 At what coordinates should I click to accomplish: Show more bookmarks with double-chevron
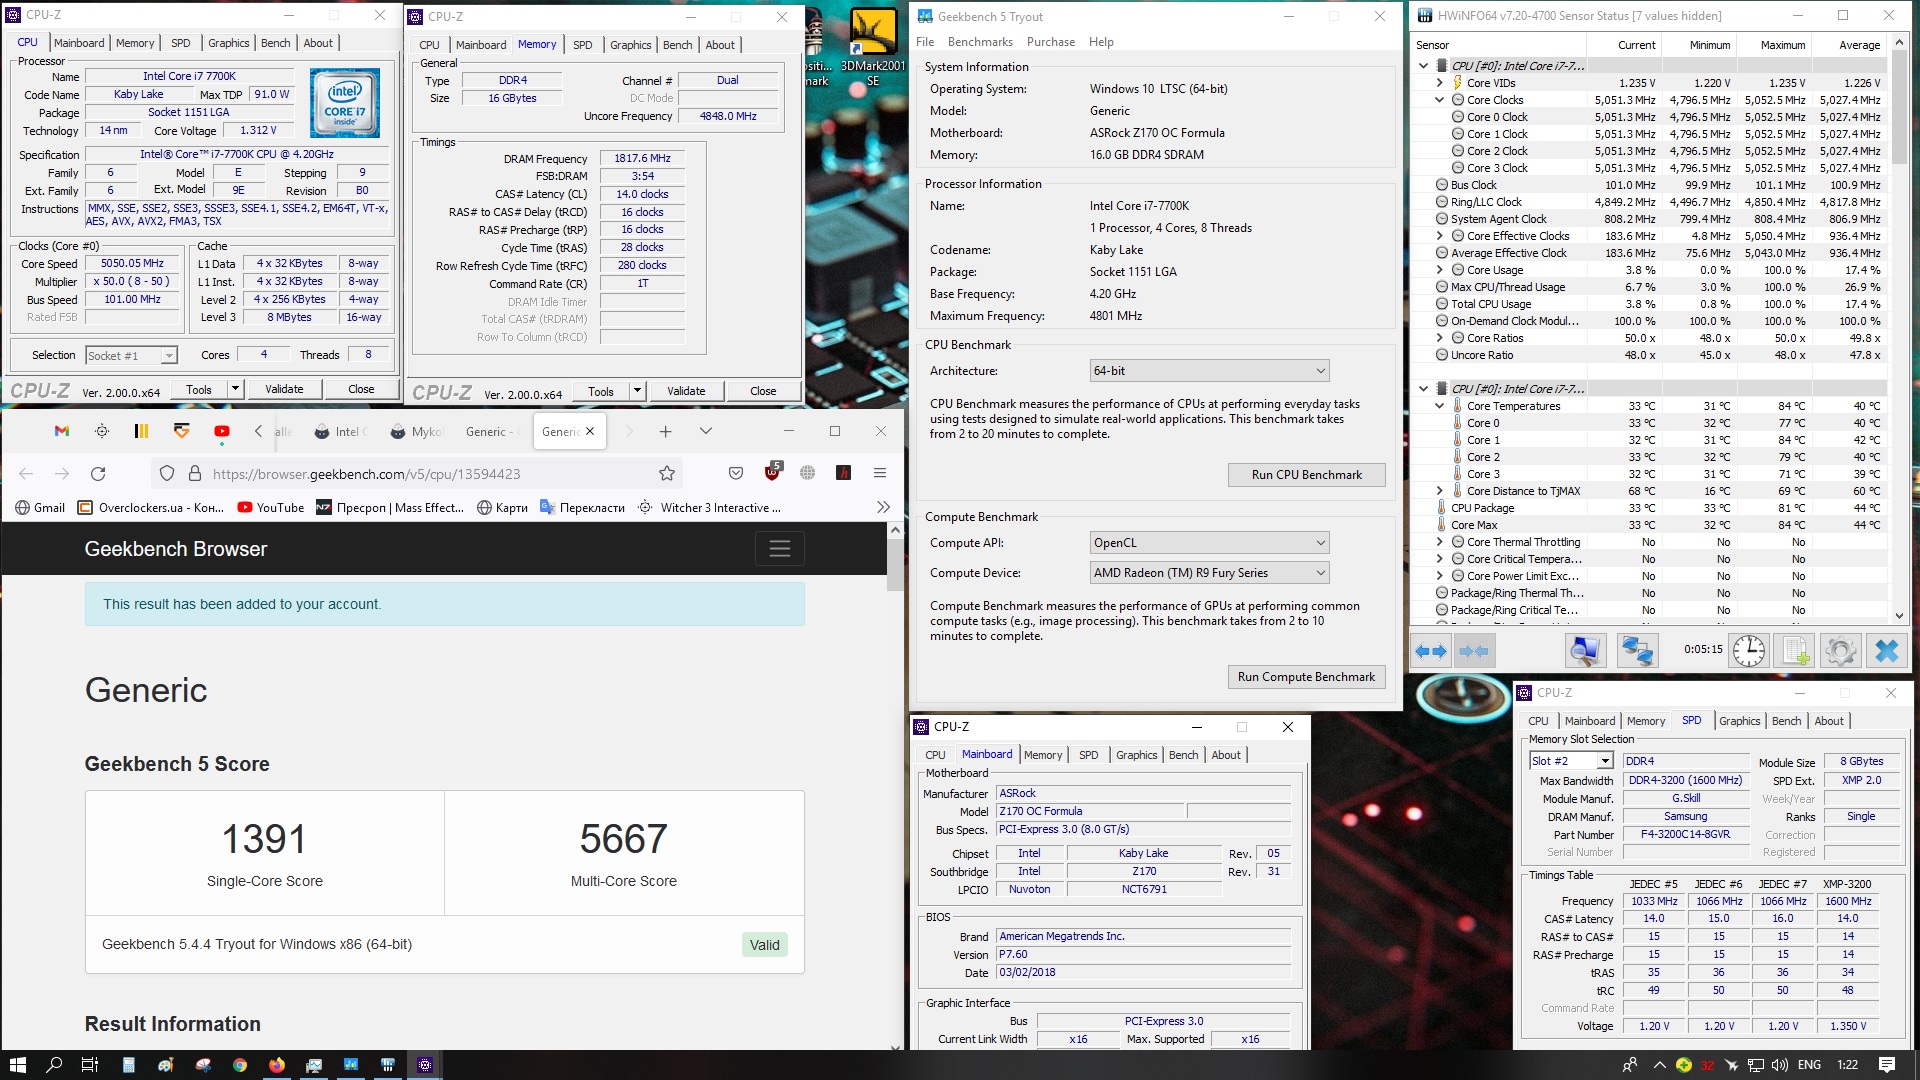coord(883,507)
